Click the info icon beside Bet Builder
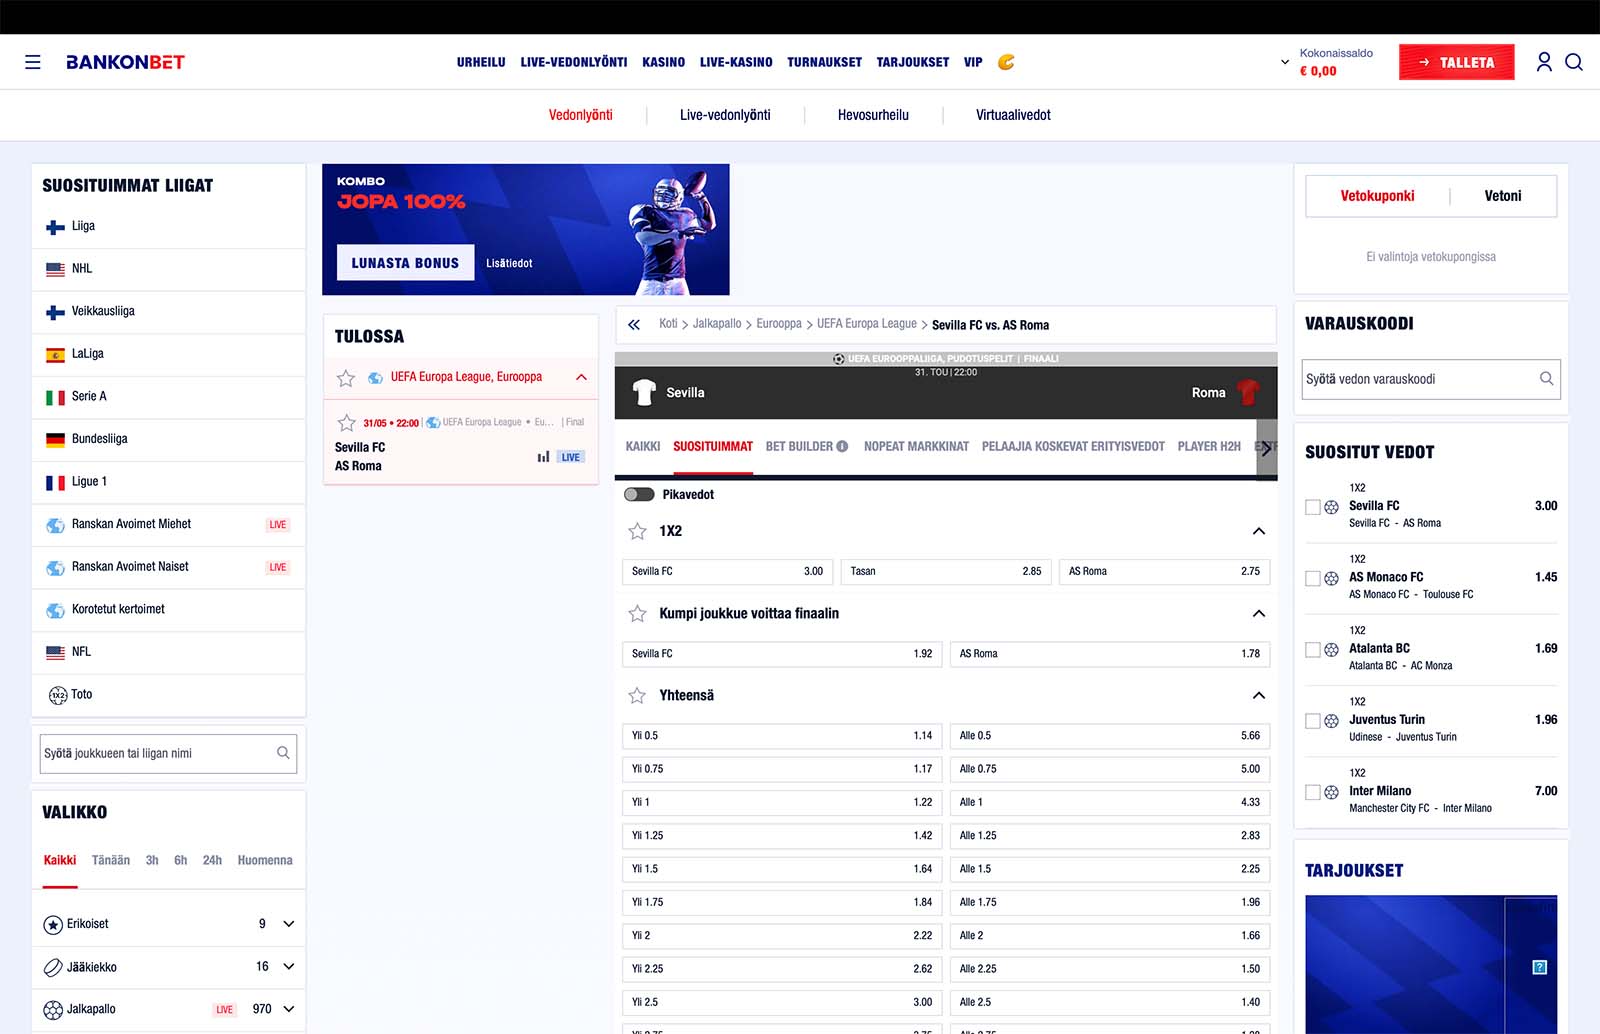 coord(842,447)
